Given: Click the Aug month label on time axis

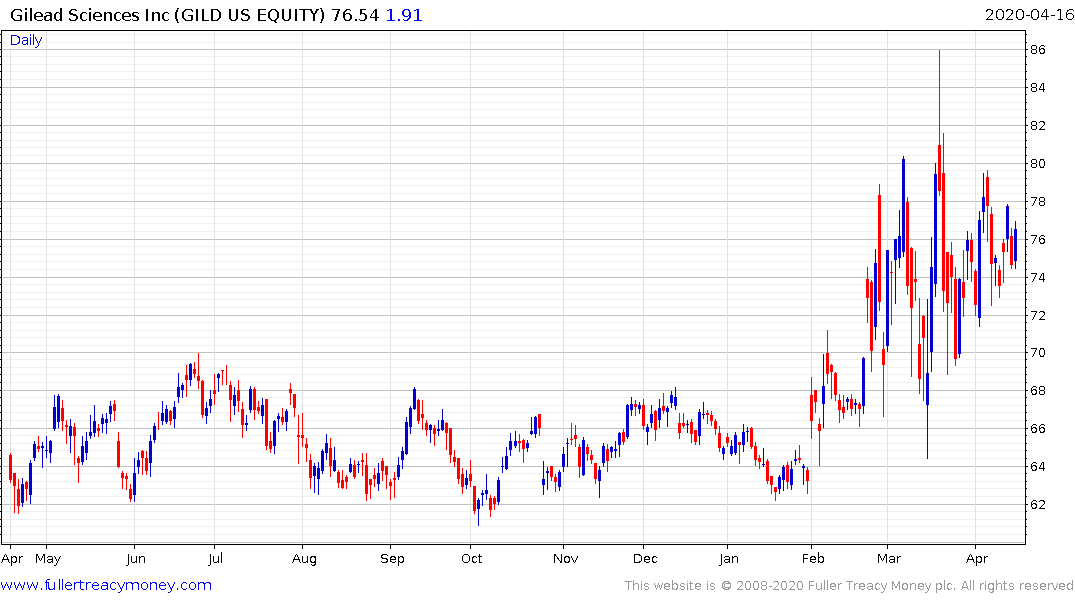Looking at the screenshot, I should [x=304, y=560].
